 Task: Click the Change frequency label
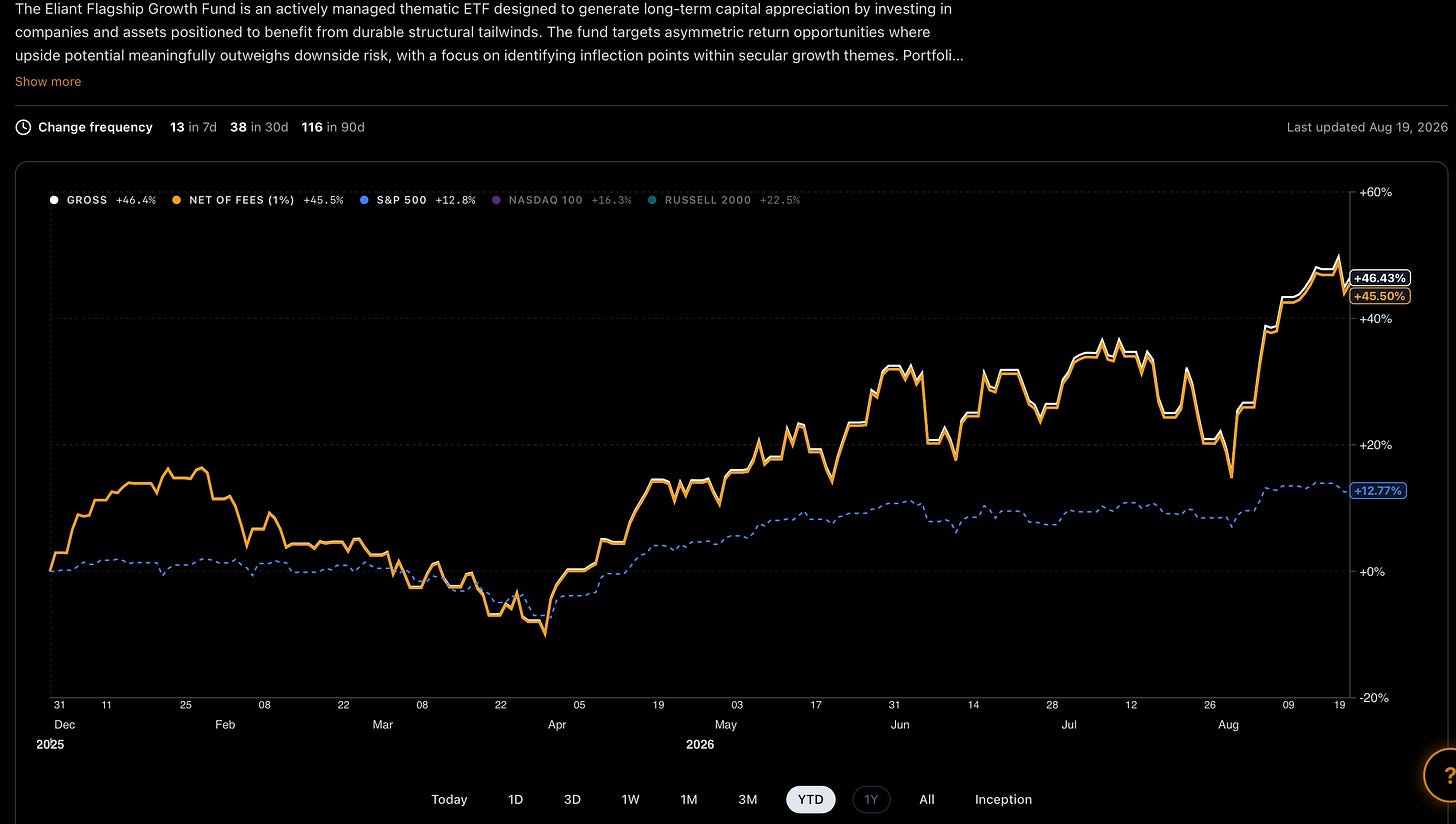(95, 128)
